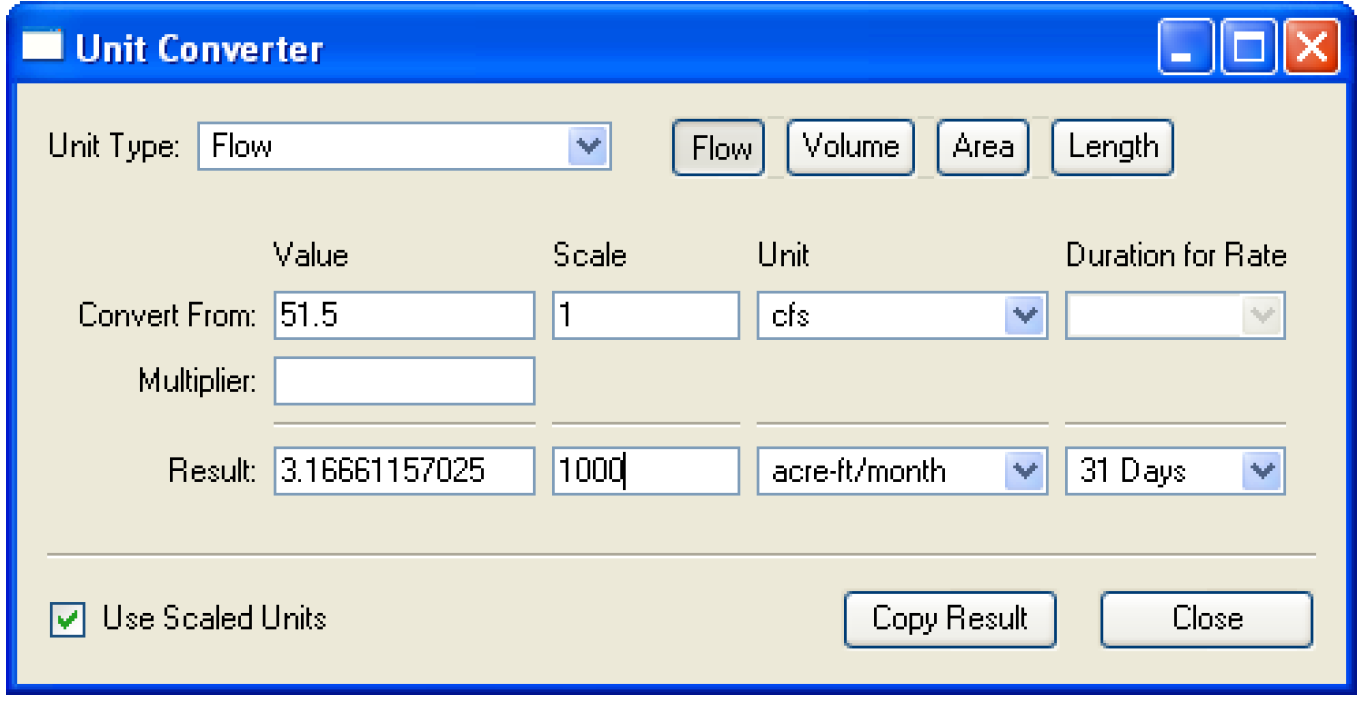Expand the Convert From unit dropdown showing cfs
Viewport: 1363px width, 713px height.
click(x=1024, y=316)
